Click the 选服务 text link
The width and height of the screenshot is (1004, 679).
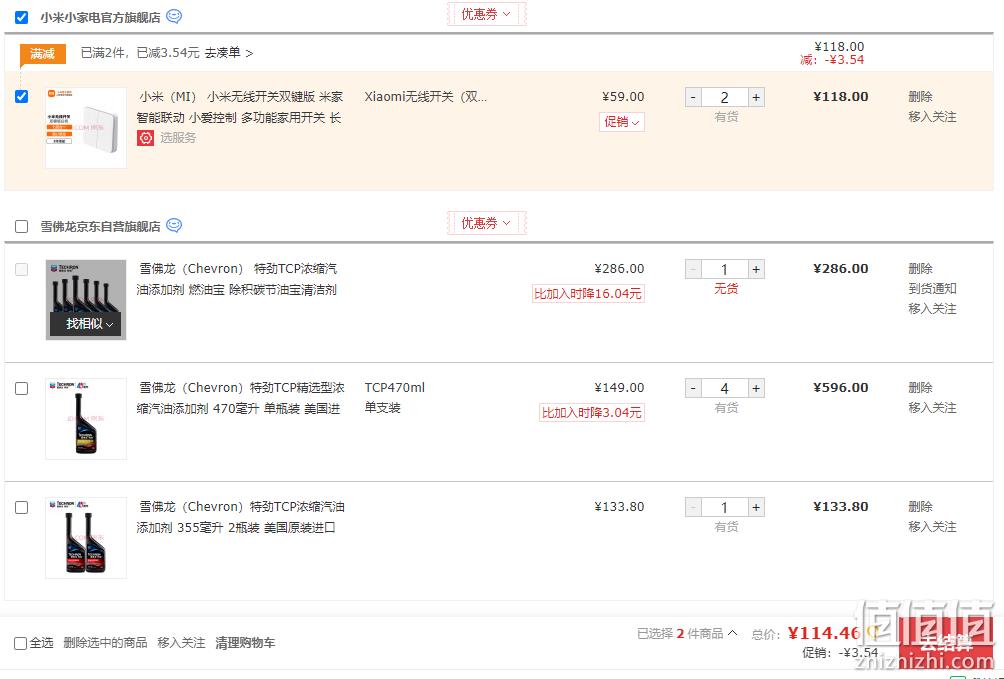click(x=178, y=138)
